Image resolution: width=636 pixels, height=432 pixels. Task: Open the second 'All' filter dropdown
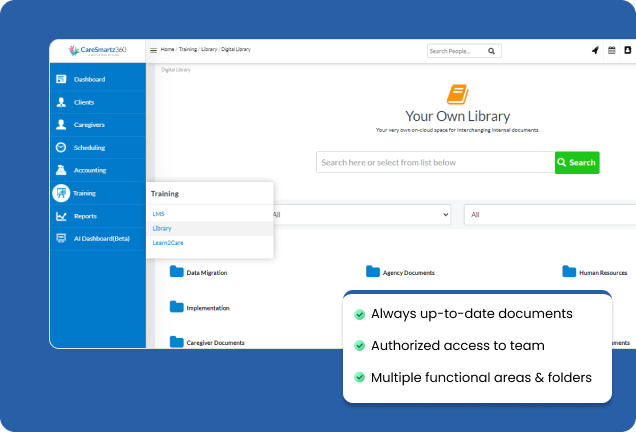pyautogui.click(x=549, y=214)
